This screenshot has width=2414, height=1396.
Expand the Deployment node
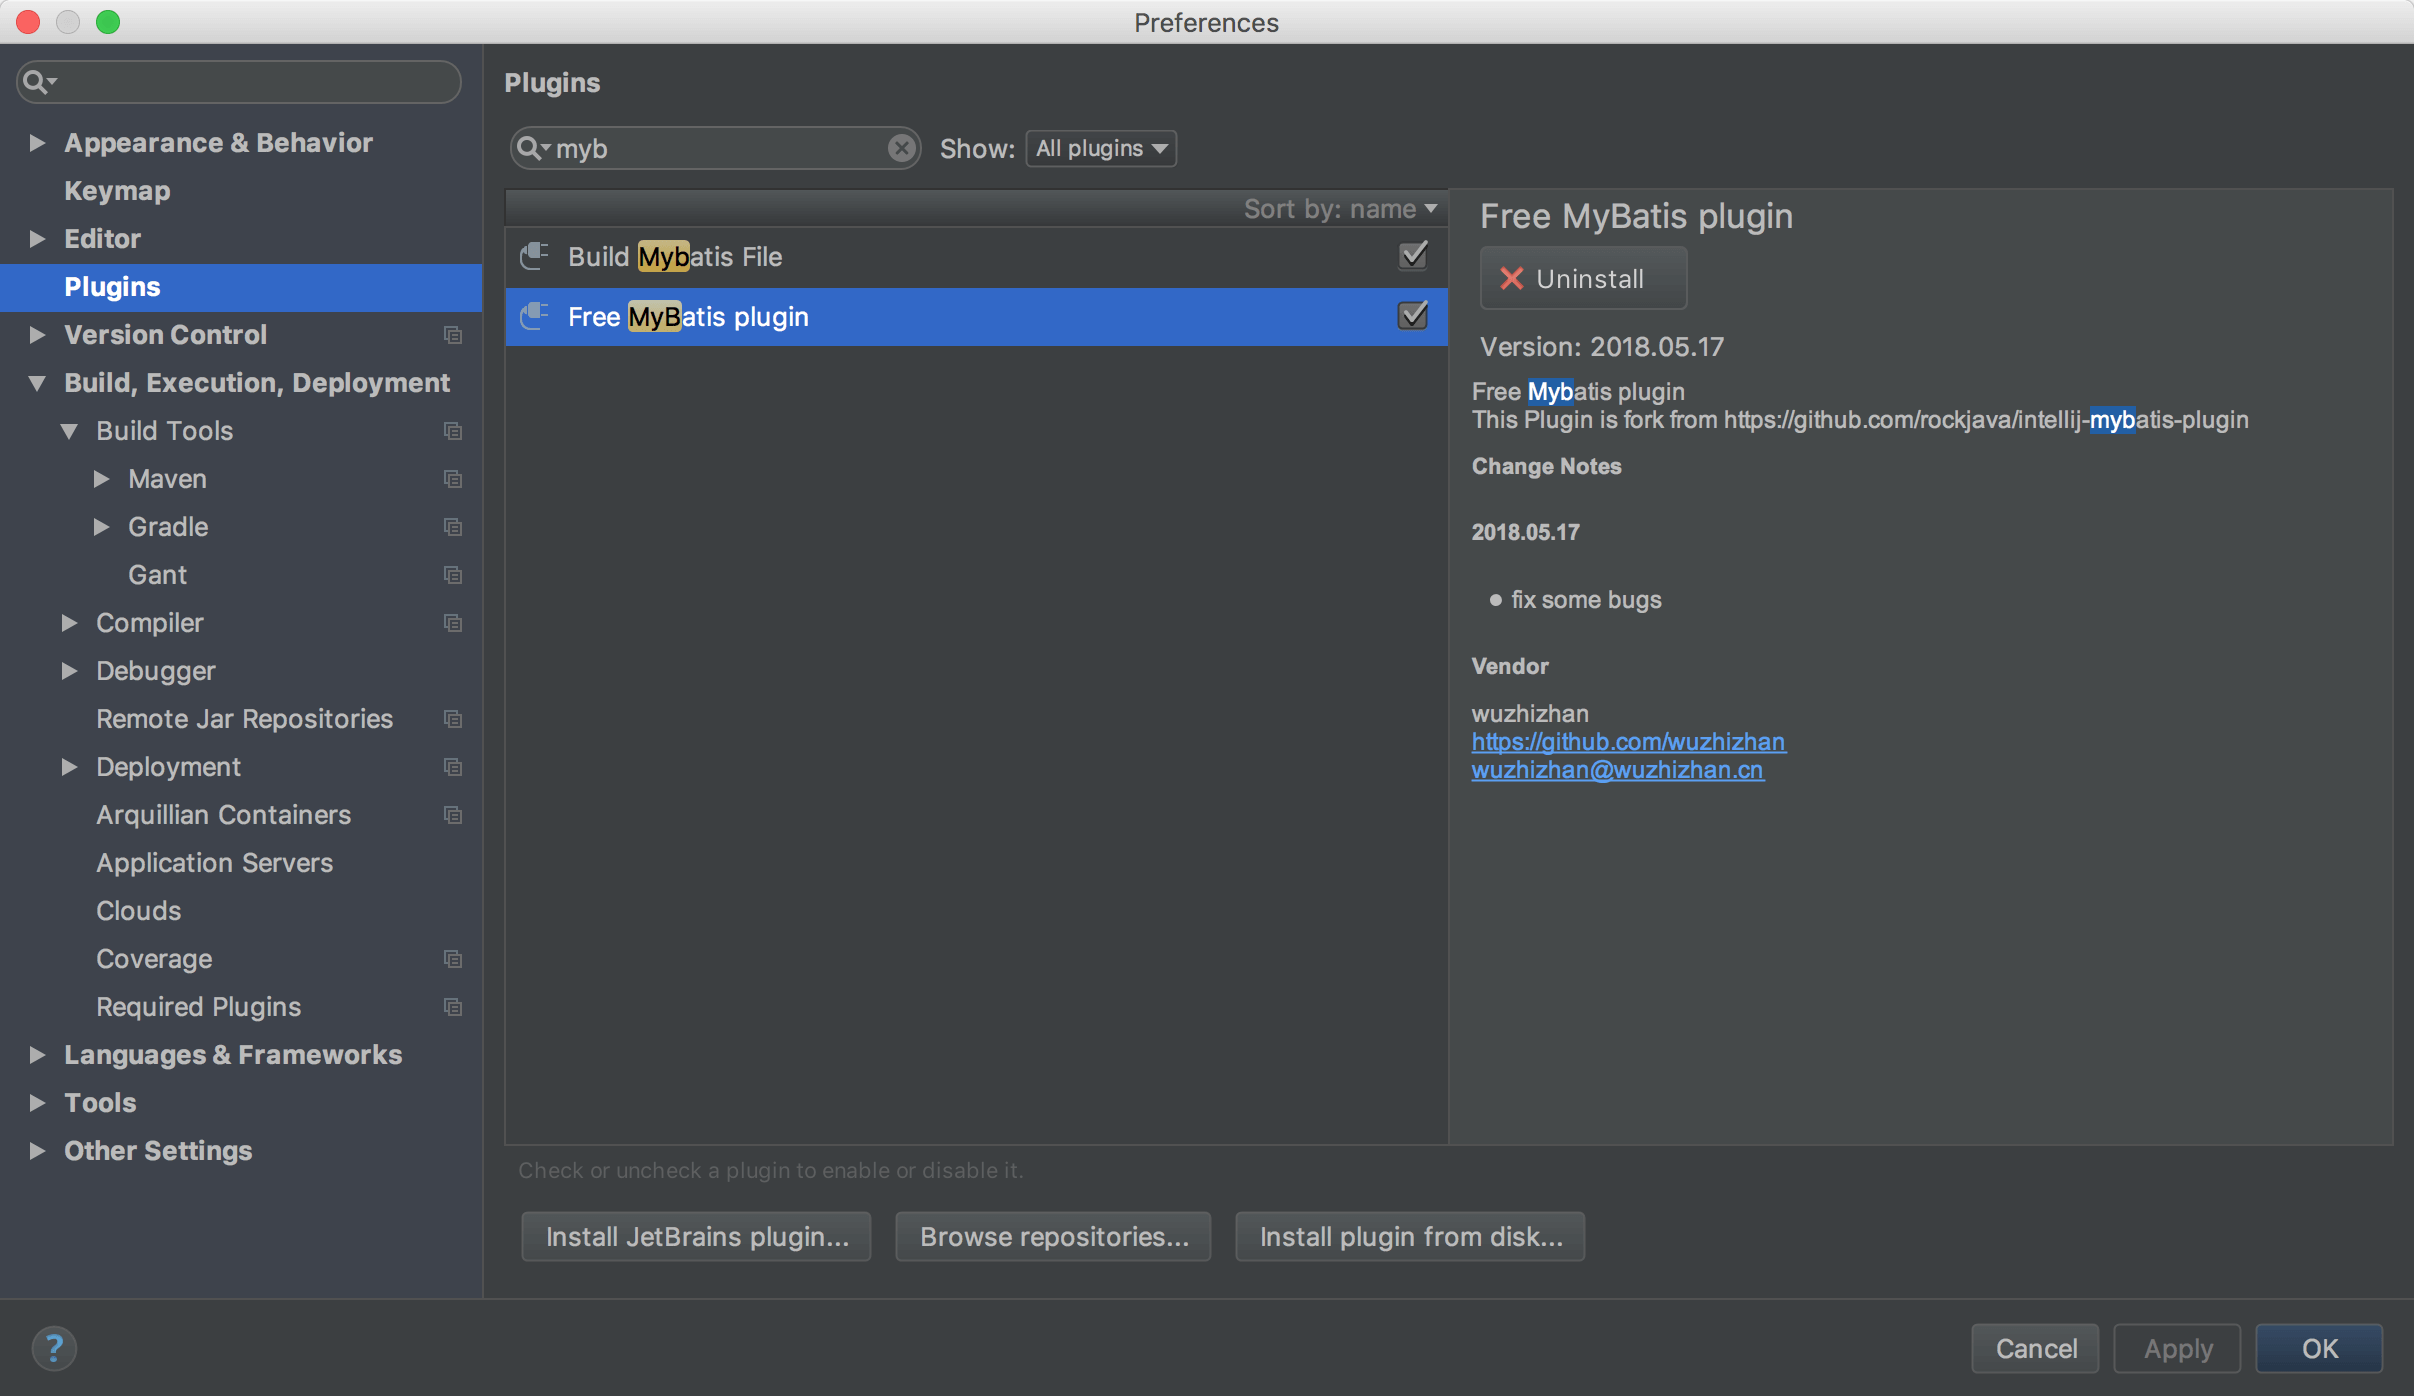click(x=69, y=767)
